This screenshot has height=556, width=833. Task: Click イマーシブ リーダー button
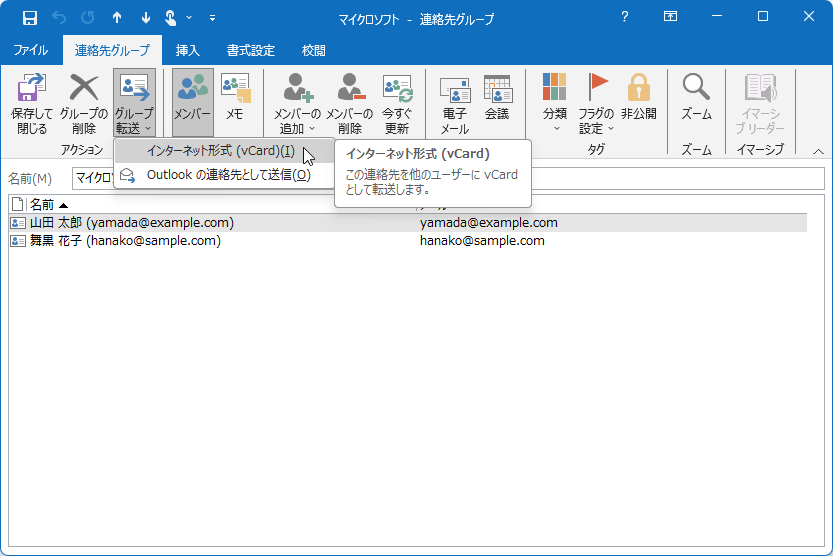760,104
